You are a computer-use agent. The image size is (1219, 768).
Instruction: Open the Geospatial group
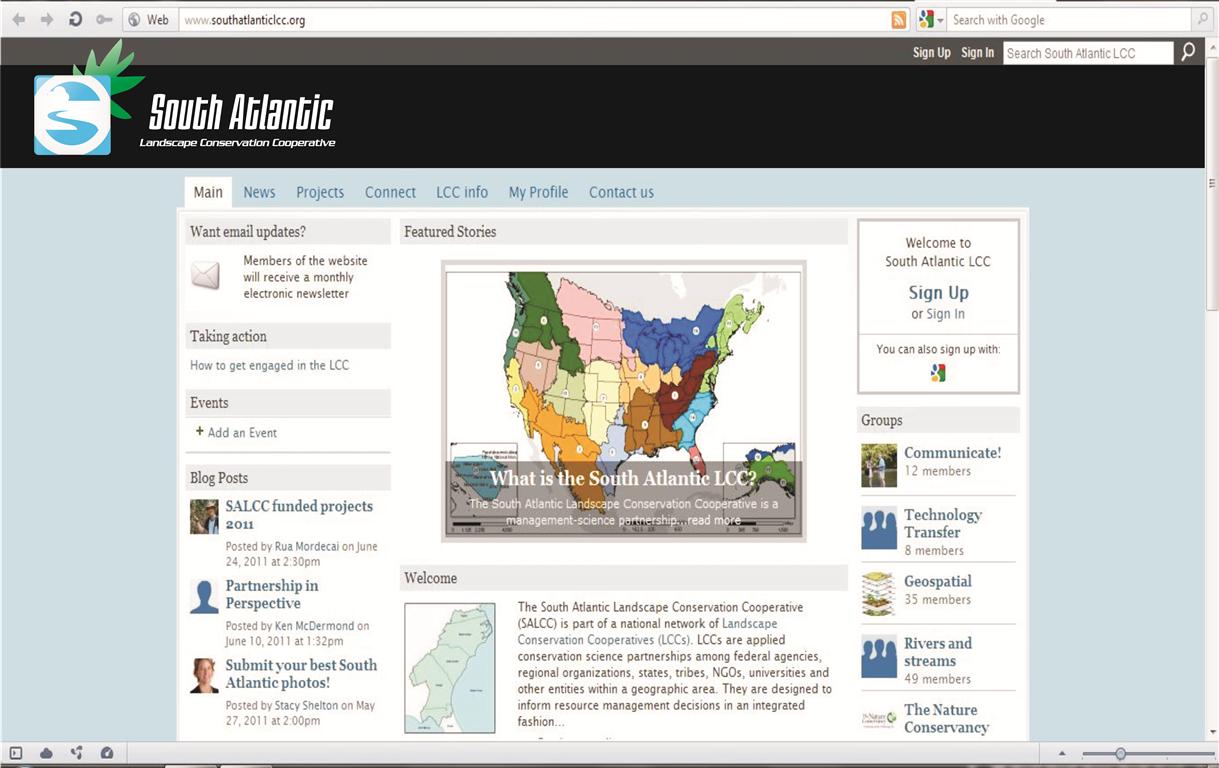coord(938,581)
